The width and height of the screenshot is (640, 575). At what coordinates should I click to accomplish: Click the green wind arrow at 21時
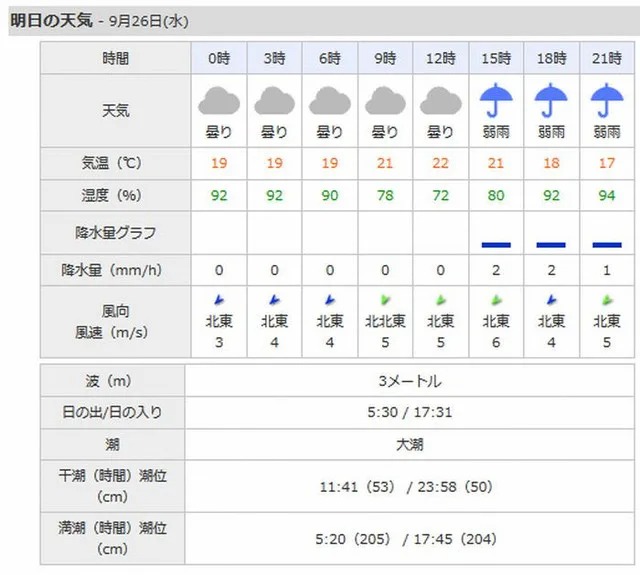(x=607, y=300)
